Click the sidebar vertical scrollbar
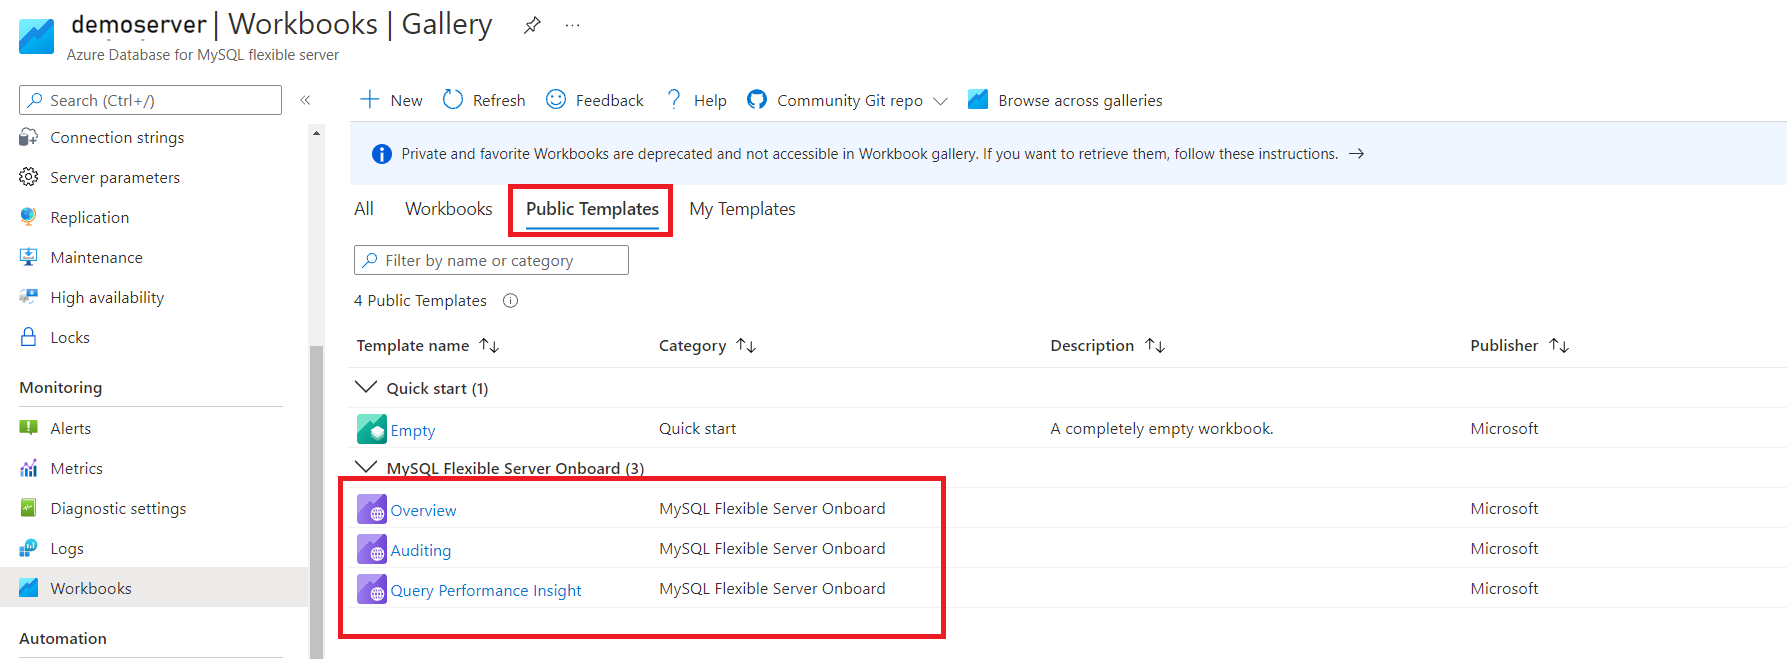This screenshot has width=1787, height=659. (316, 500)
